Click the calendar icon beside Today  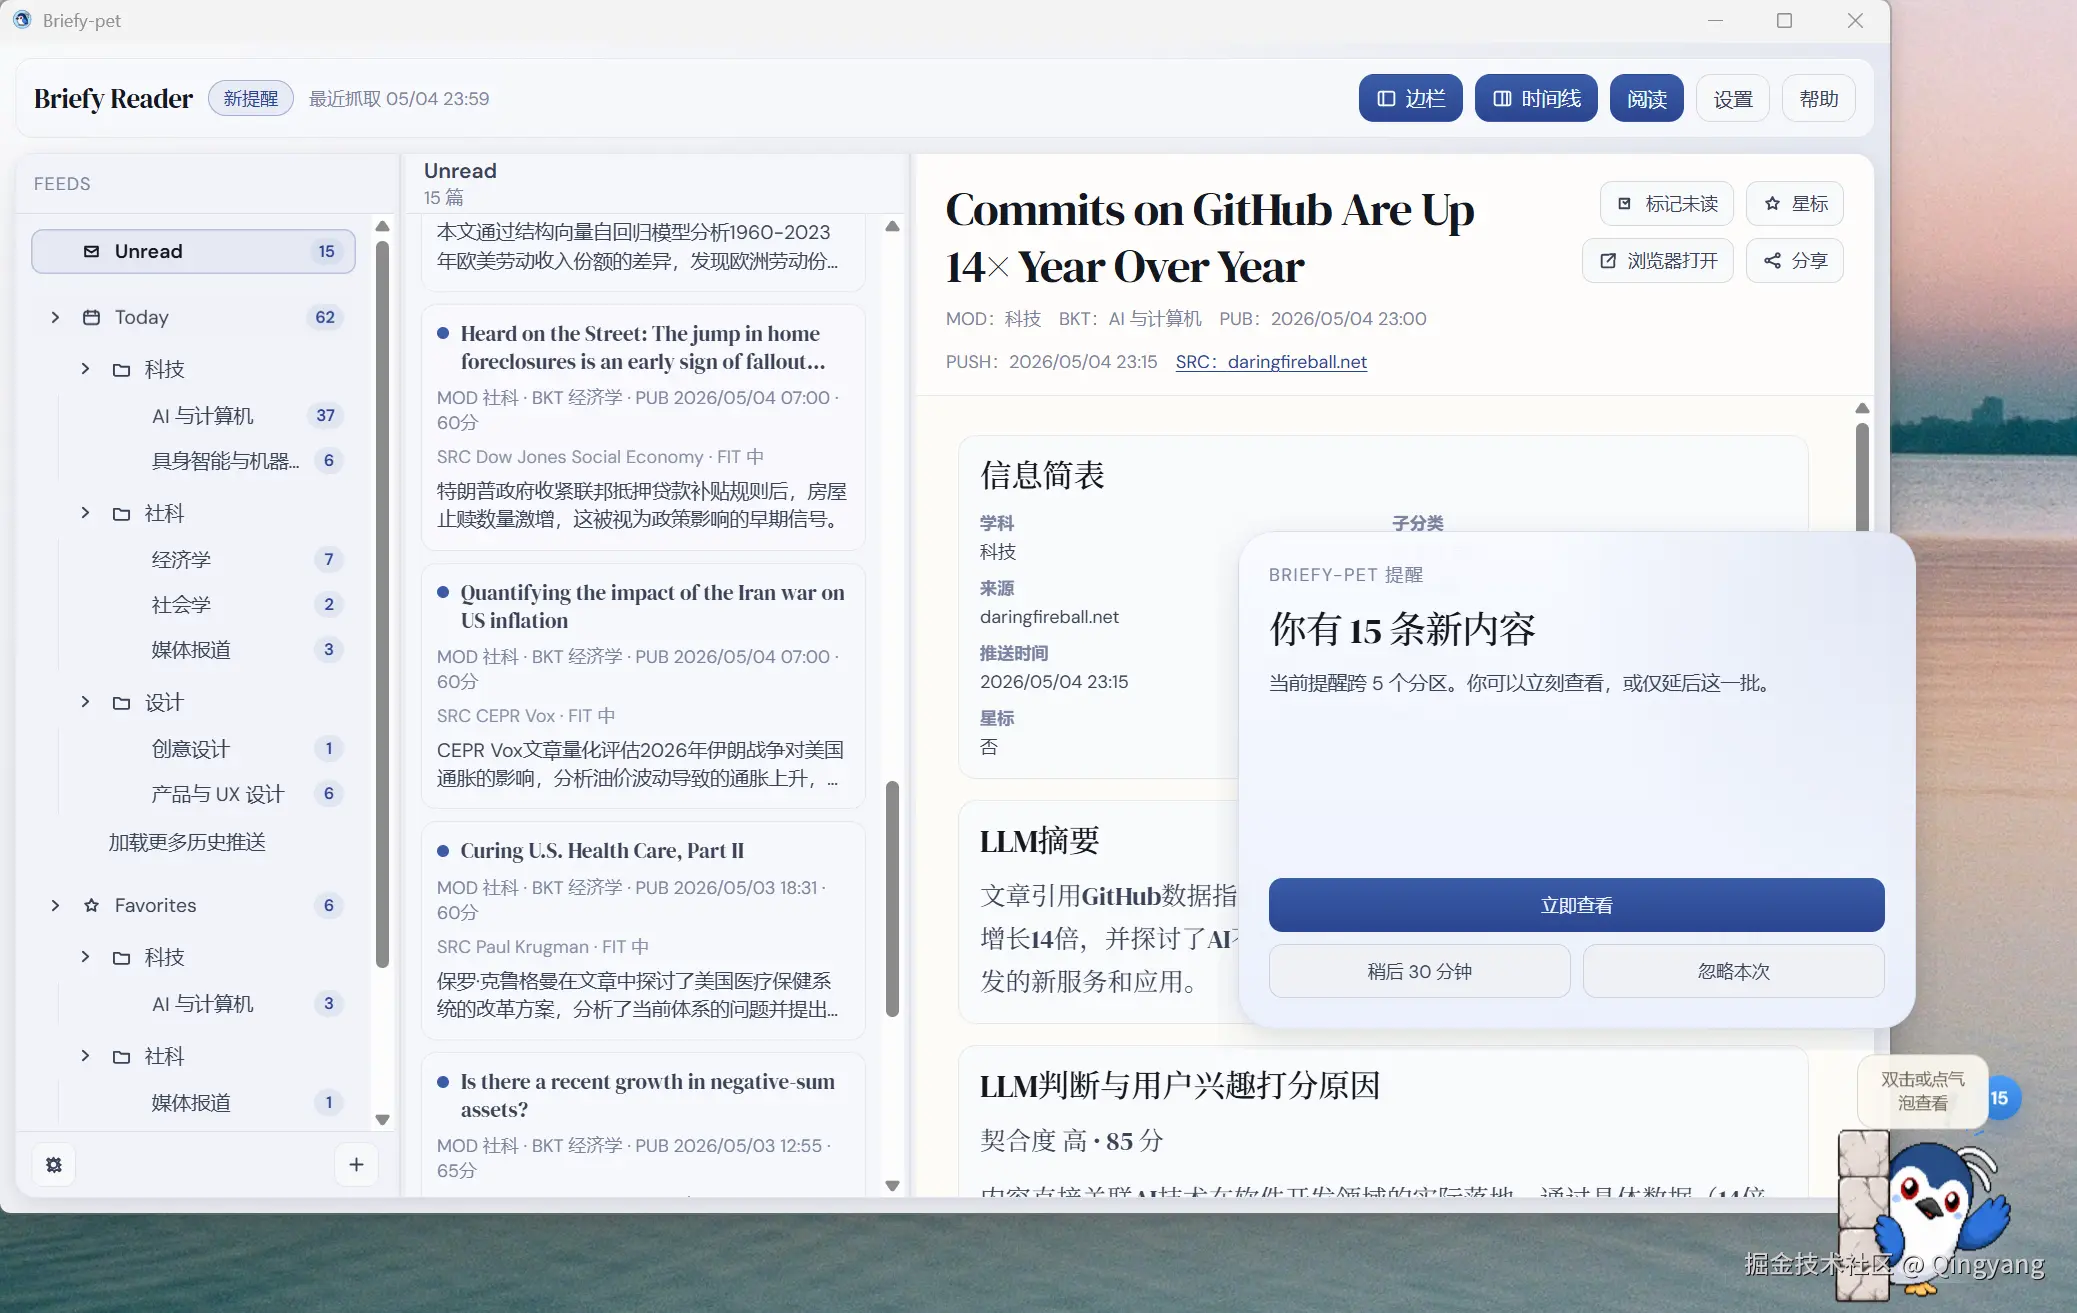(91, 317)
